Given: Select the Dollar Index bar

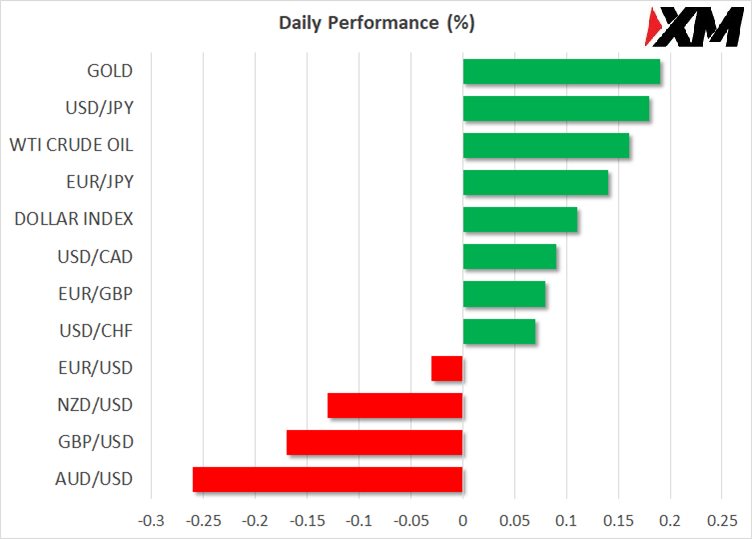Looking at the screenshot, I should click(520, 220).
